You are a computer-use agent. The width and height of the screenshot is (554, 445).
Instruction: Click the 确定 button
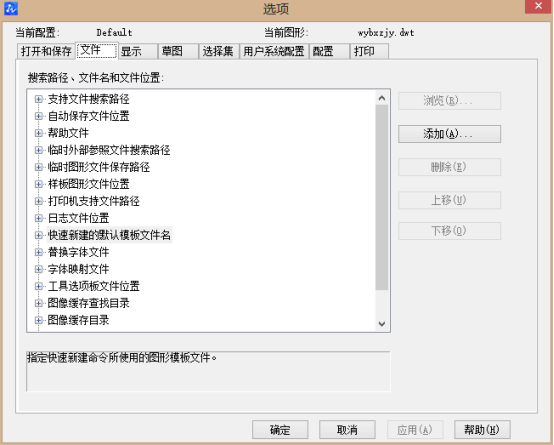[x=280, y=430]
